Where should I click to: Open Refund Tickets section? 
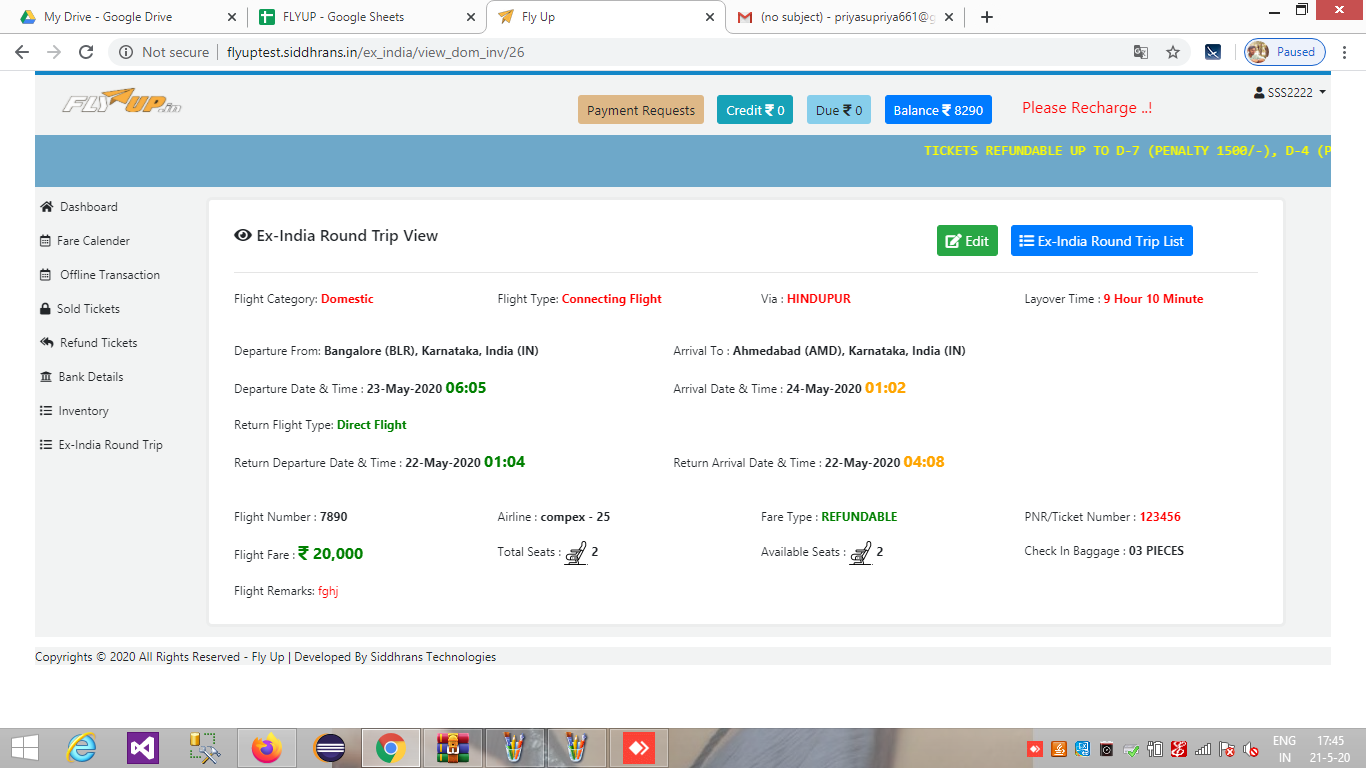point(98,343)
